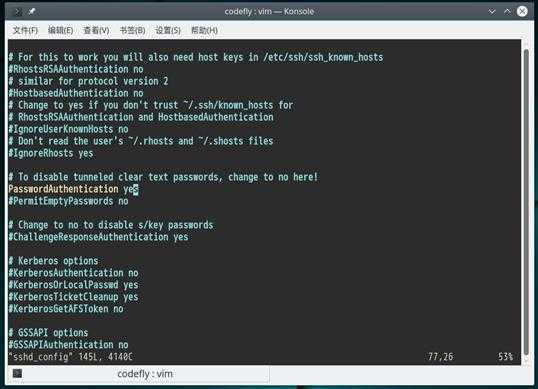Click the #IgnoreUserKnownHosts no line
The image size is (538, 389).
click(69, 129)
